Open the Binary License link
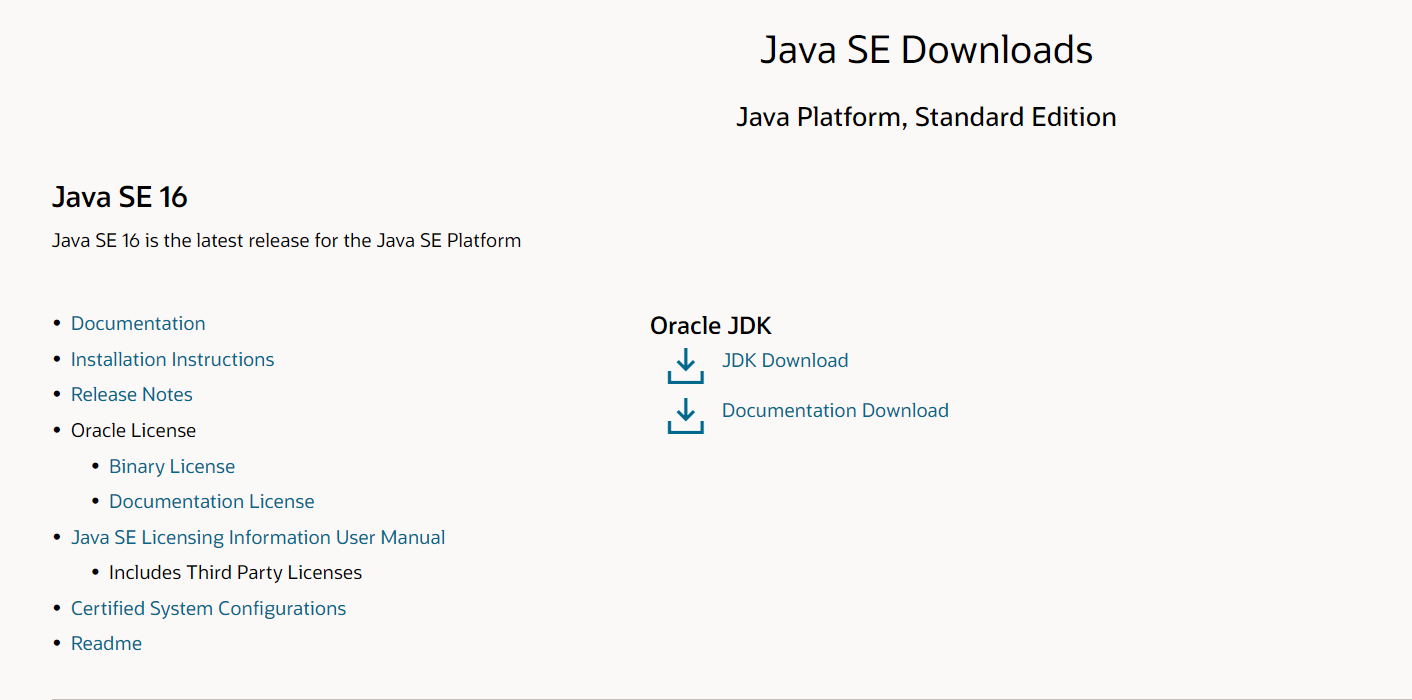This screenshot has width=1412, height=700. coord(172,466)
